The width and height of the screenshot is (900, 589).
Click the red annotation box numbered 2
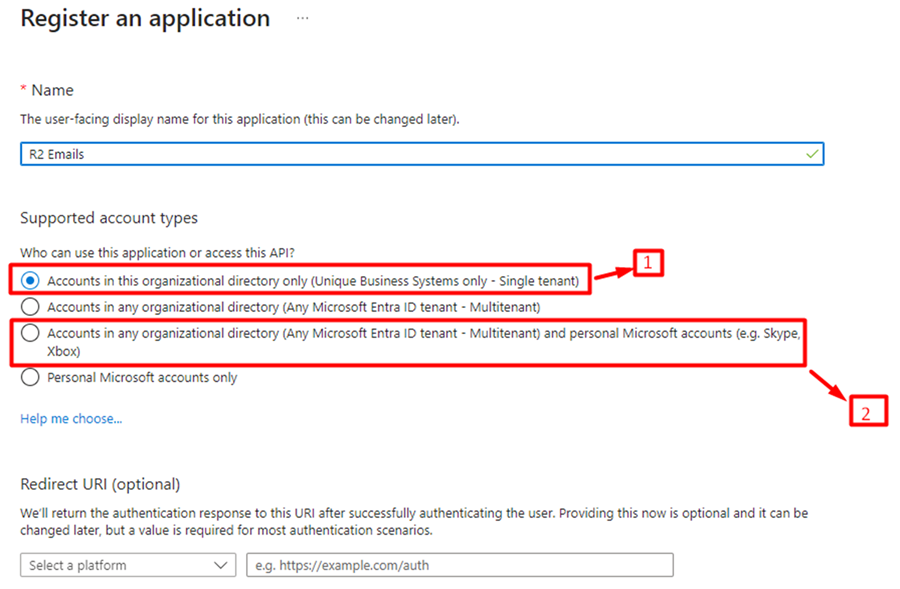[868, 410]
